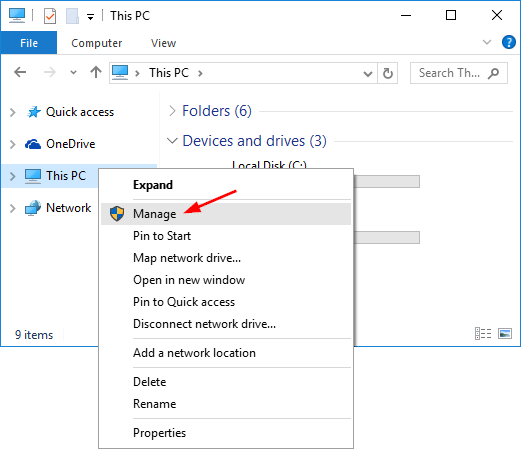Click the search magnifier icon
Viewport: 521px width, 449px height.
click(x=494, y=73)
